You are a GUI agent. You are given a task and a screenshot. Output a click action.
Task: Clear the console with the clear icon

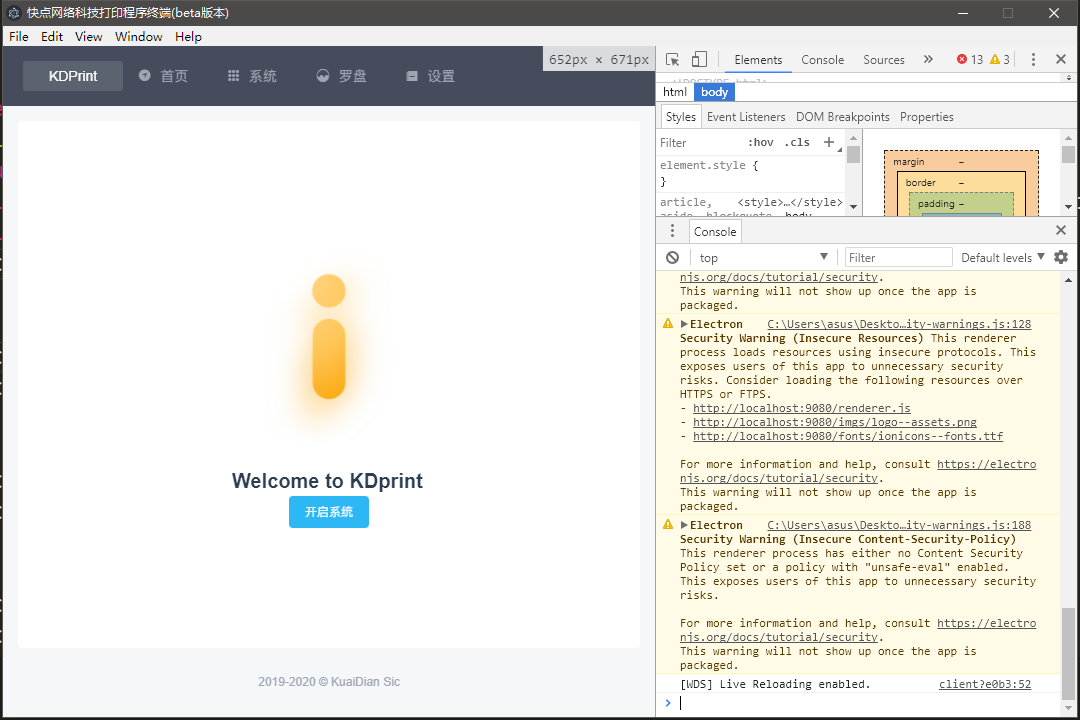[672, 258]
